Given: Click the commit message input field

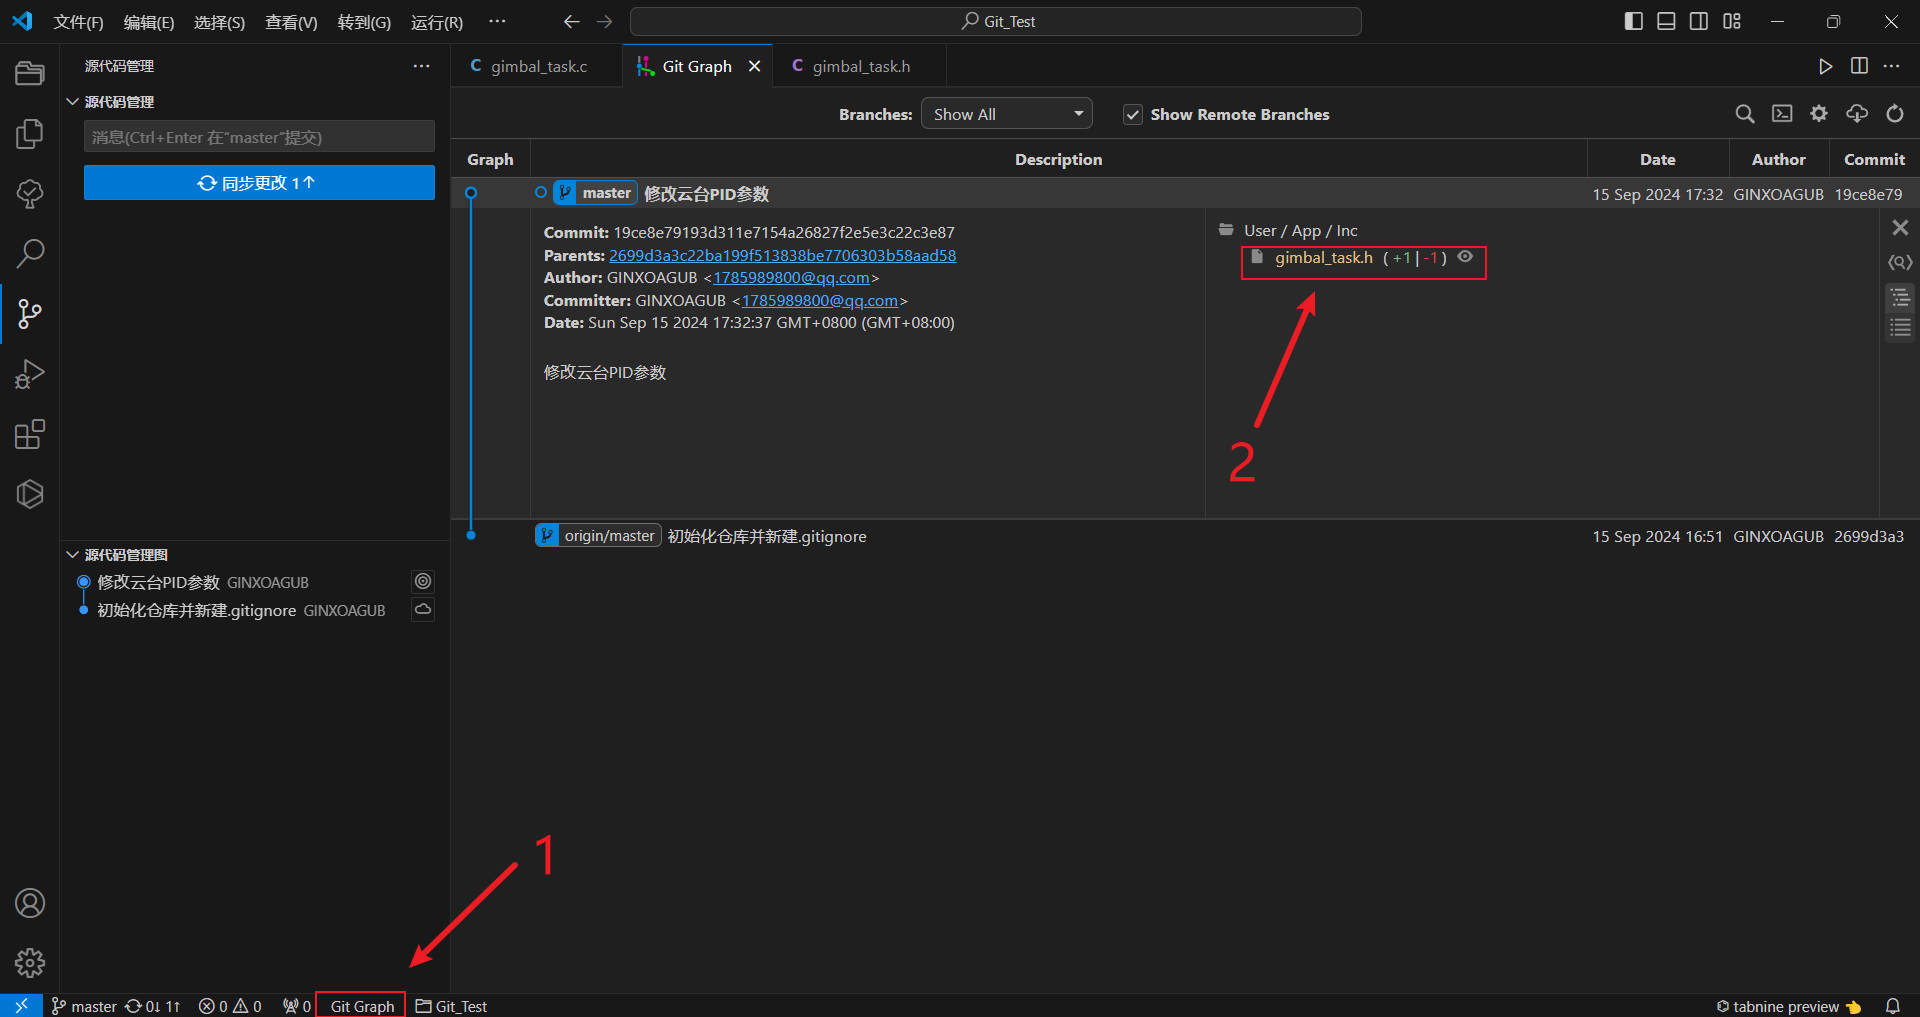Looking at the screenshot, I should click(259, 137).
